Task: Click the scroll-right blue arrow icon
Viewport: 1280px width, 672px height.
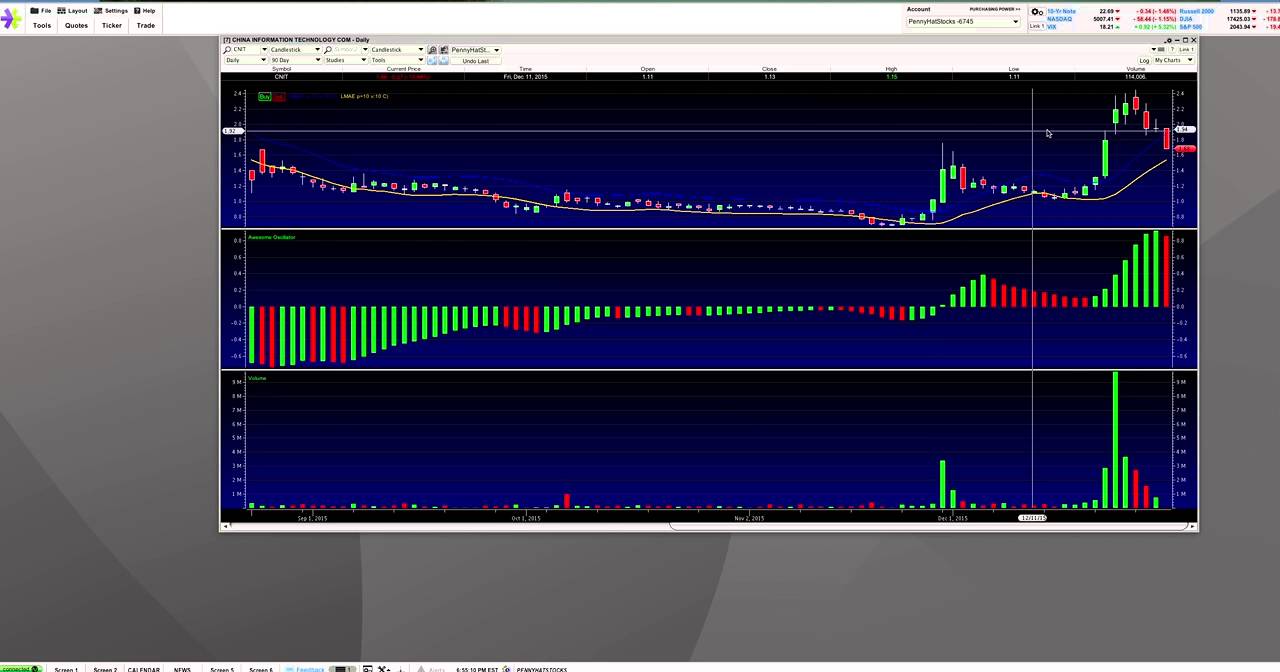Action: click(x=444, y=60)
